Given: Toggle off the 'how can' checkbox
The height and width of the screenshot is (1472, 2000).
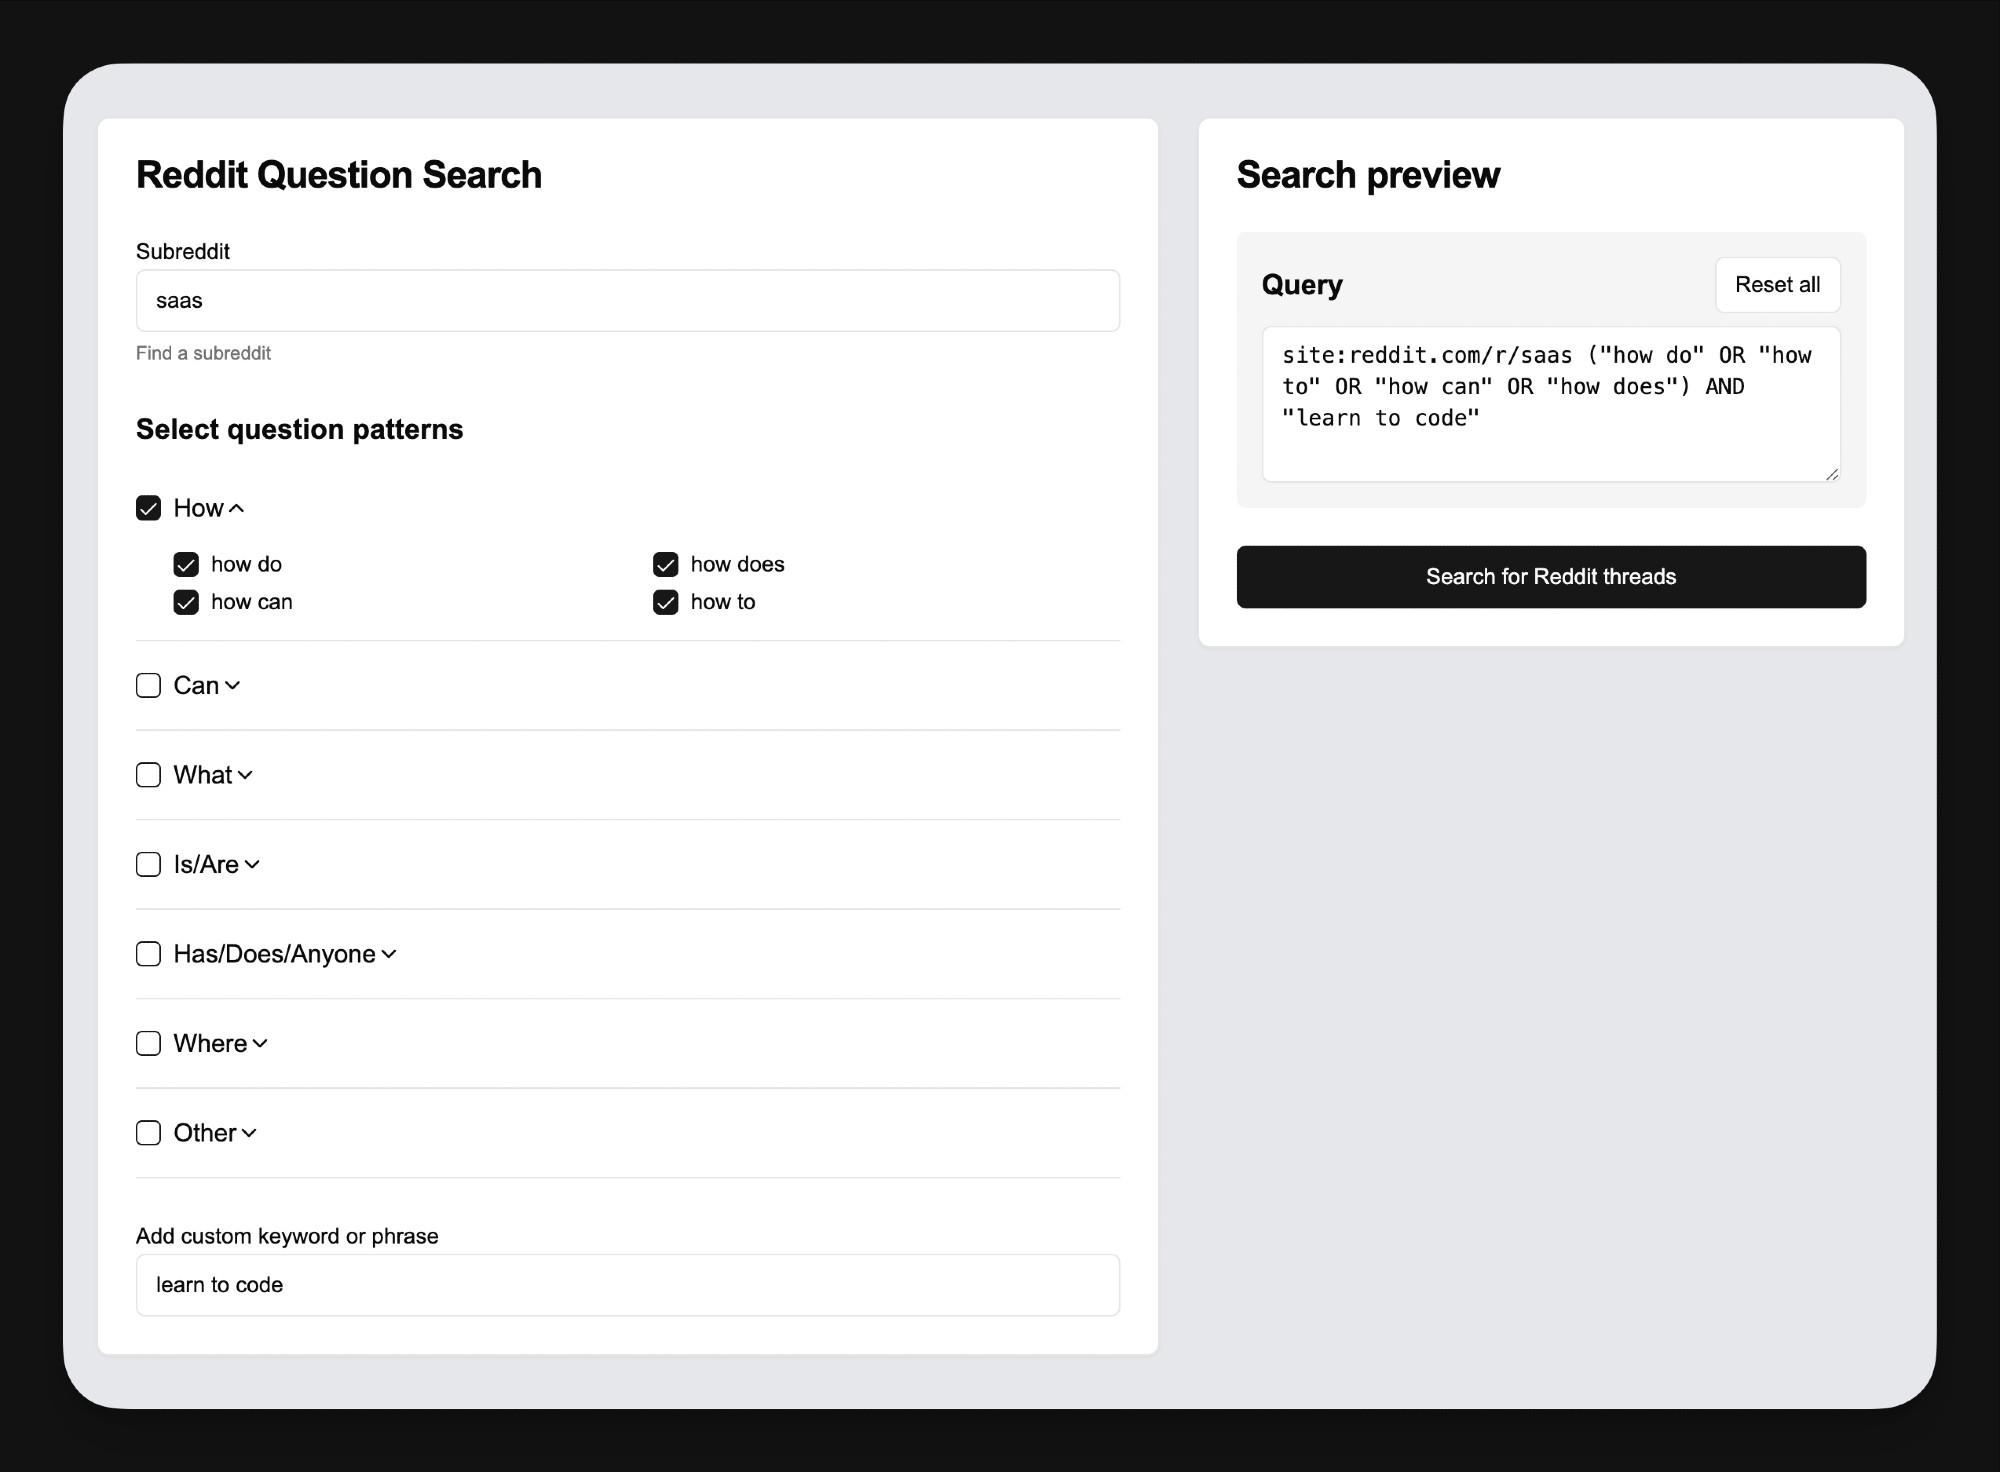Looking at the screenshot, I should (186, 602).
